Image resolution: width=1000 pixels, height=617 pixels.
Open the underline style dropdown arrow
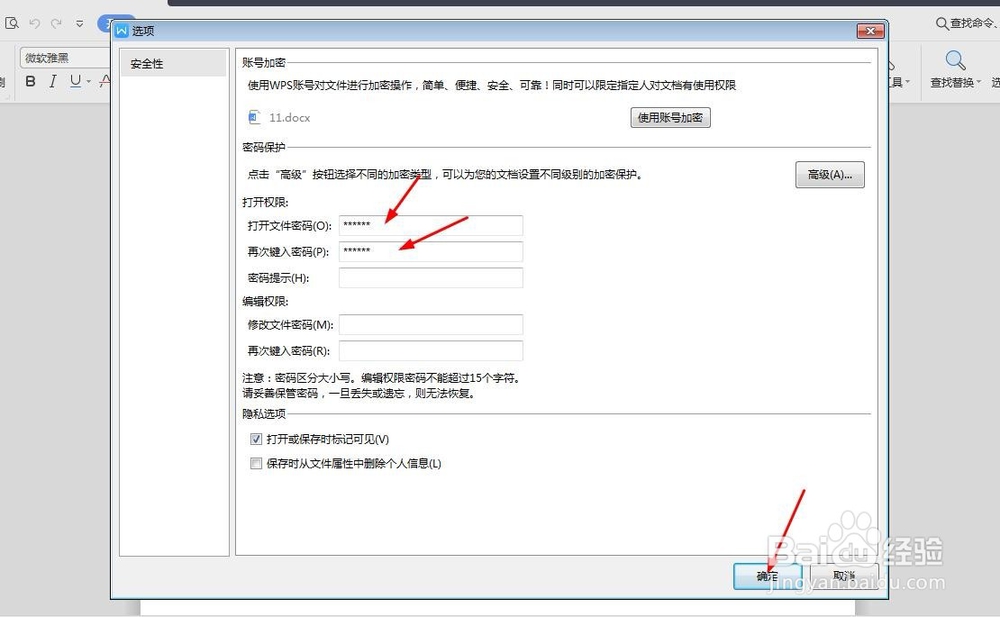tap(87, 81)
